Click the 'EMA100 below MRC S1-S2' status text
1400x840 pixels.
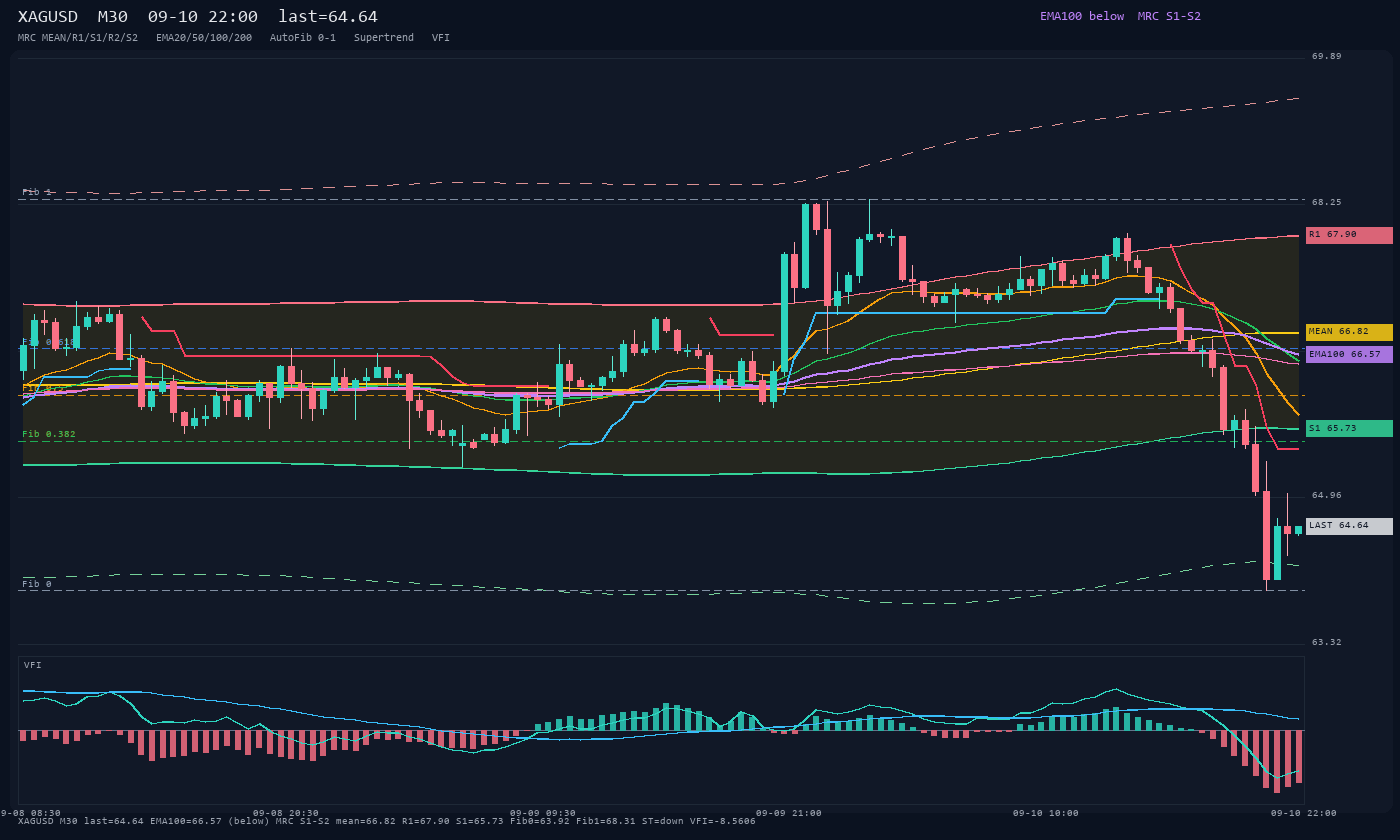pos(1120,16)
